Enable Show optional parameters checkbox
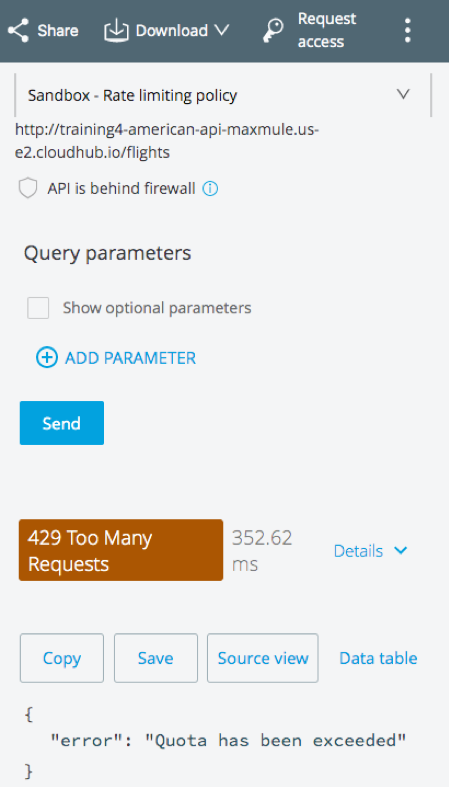The width and height of the screenshot is (449, 787). [38, 308]
